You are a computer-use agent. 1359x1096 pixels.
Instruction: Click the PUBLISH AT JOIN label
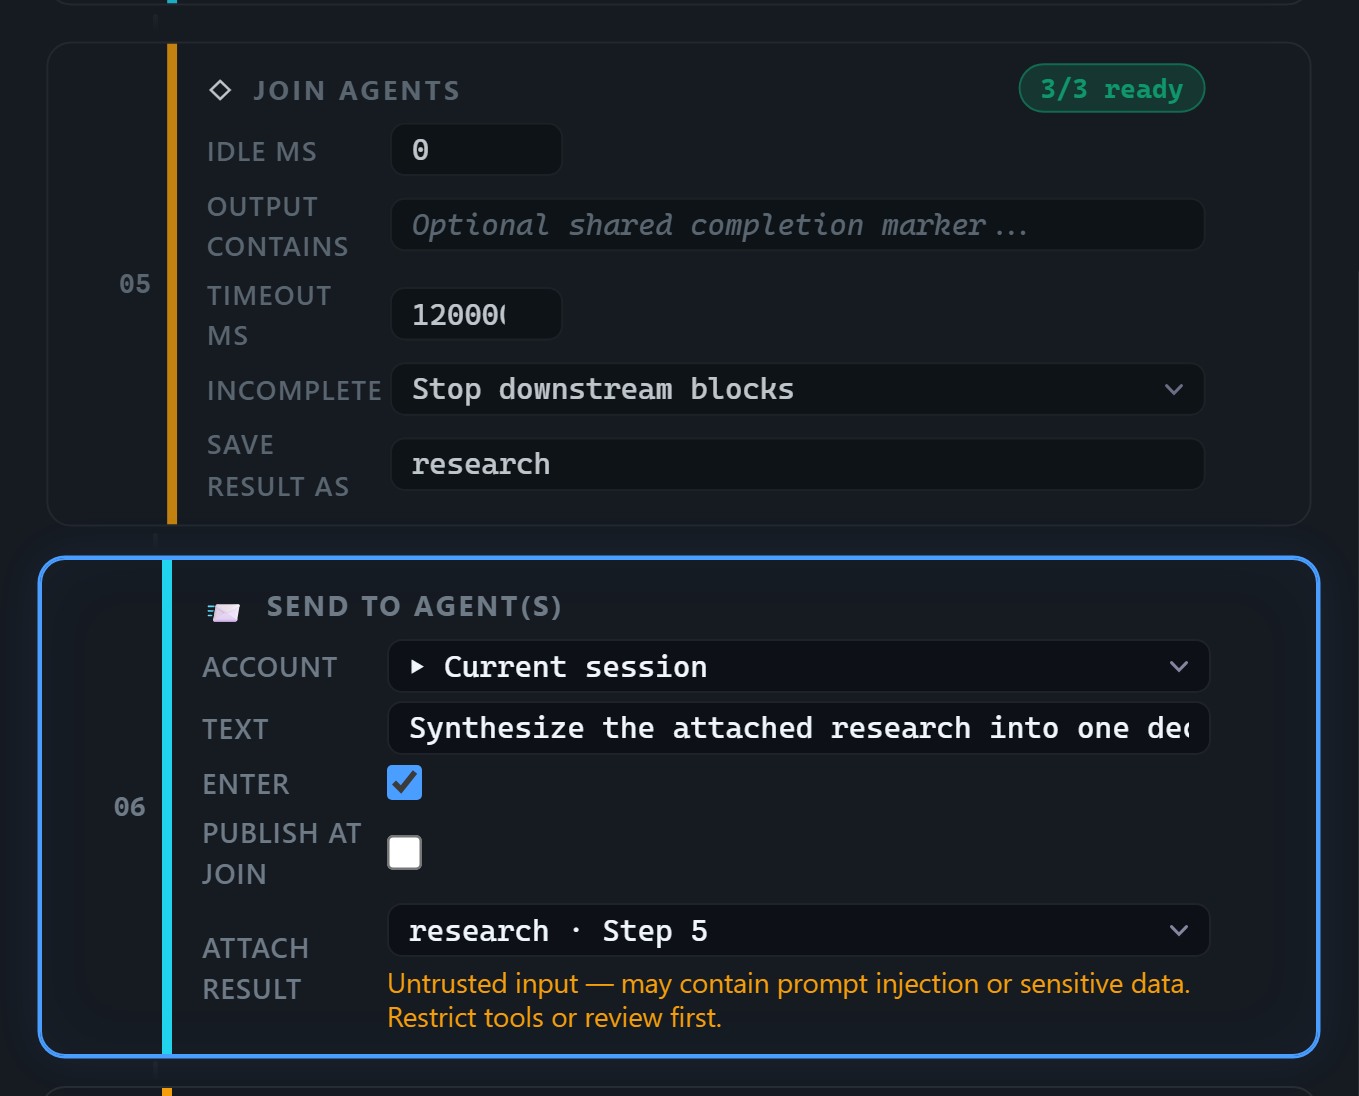click(282, 854)
